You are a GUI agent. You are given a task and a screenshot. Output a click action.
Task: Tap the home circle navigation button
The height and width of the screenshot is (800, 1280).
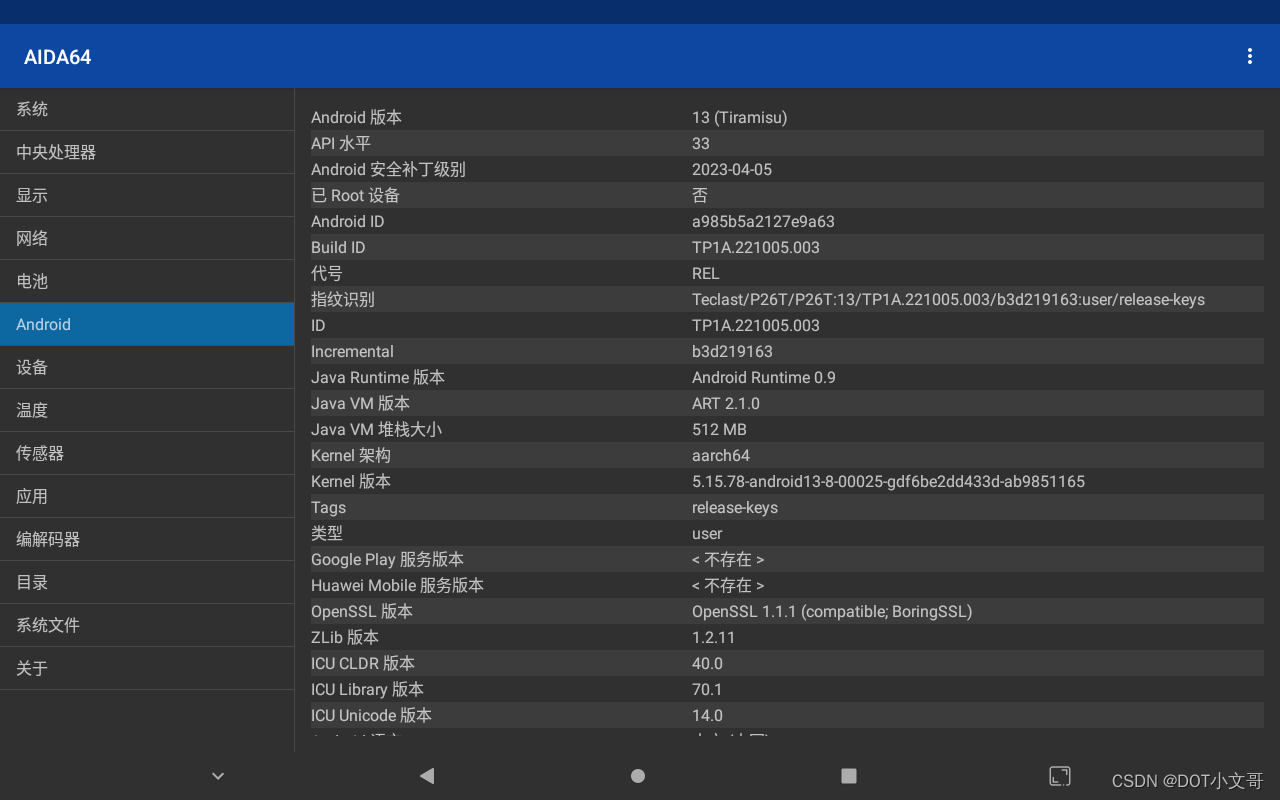point(638,775)
